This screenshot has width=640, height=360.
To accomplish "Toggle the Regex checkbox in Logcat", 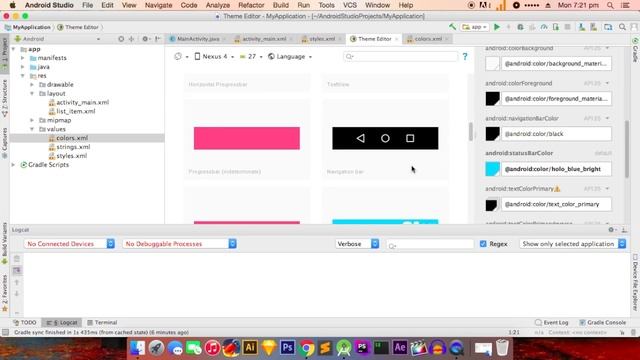I will [483, 244].
